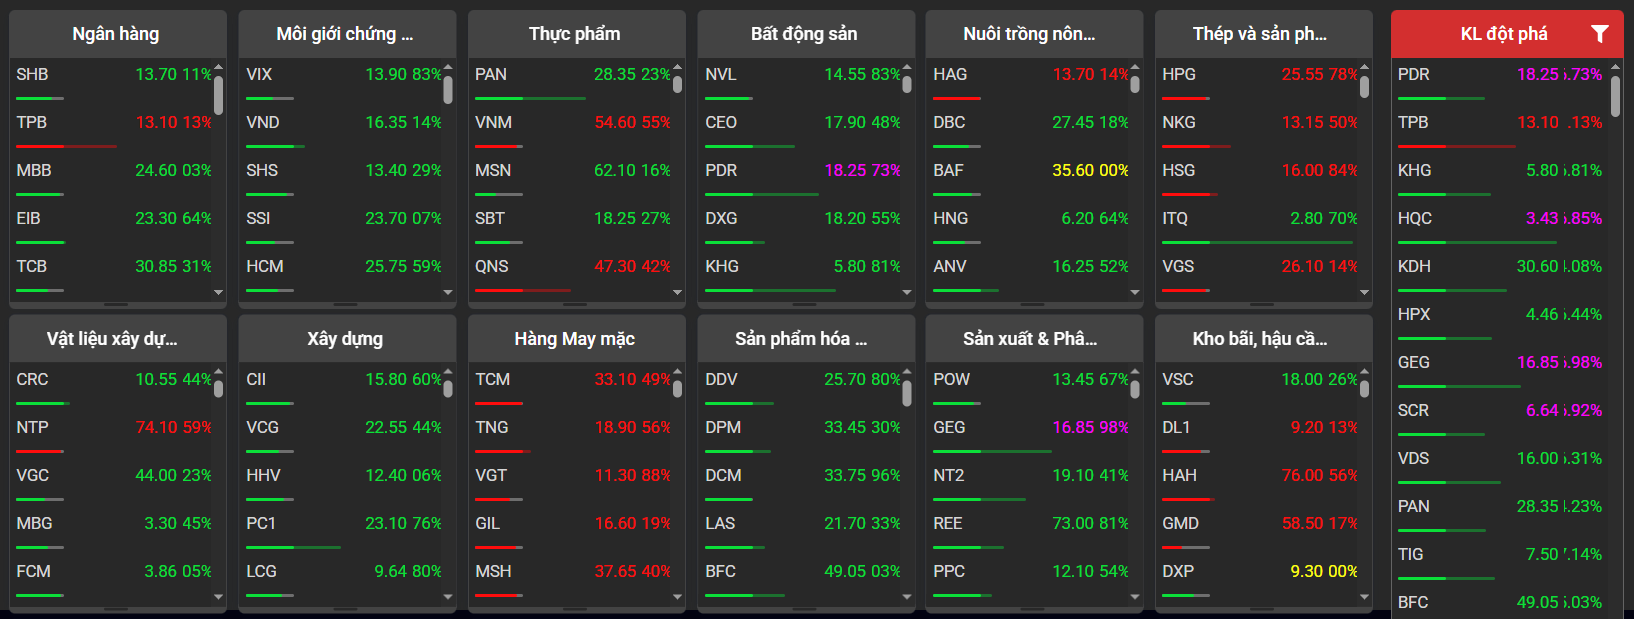Open the Sản xuất & Phâ... sector header
The height and width of the screenshot is (619, 1634).
(1034, 339)
